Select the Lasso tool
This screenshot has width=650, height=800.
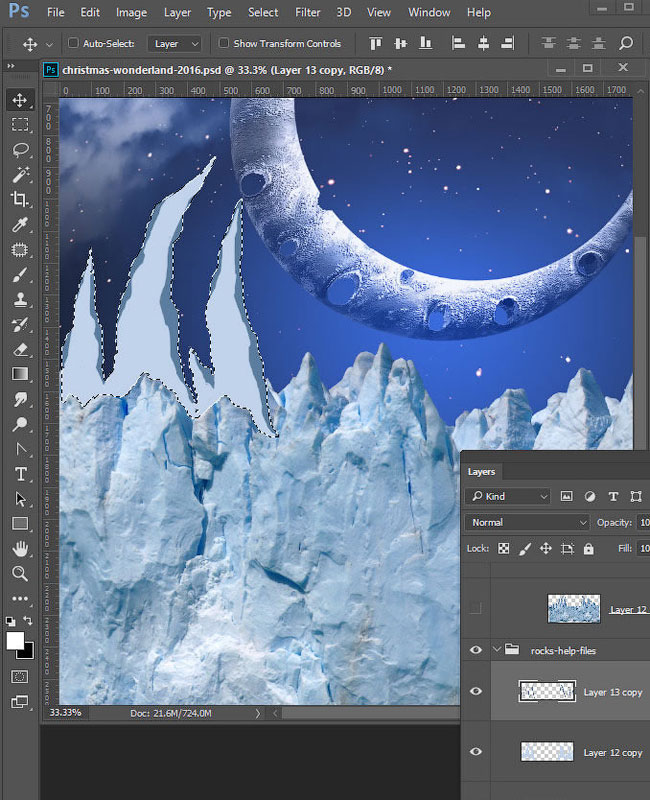[x=20, y=149]
